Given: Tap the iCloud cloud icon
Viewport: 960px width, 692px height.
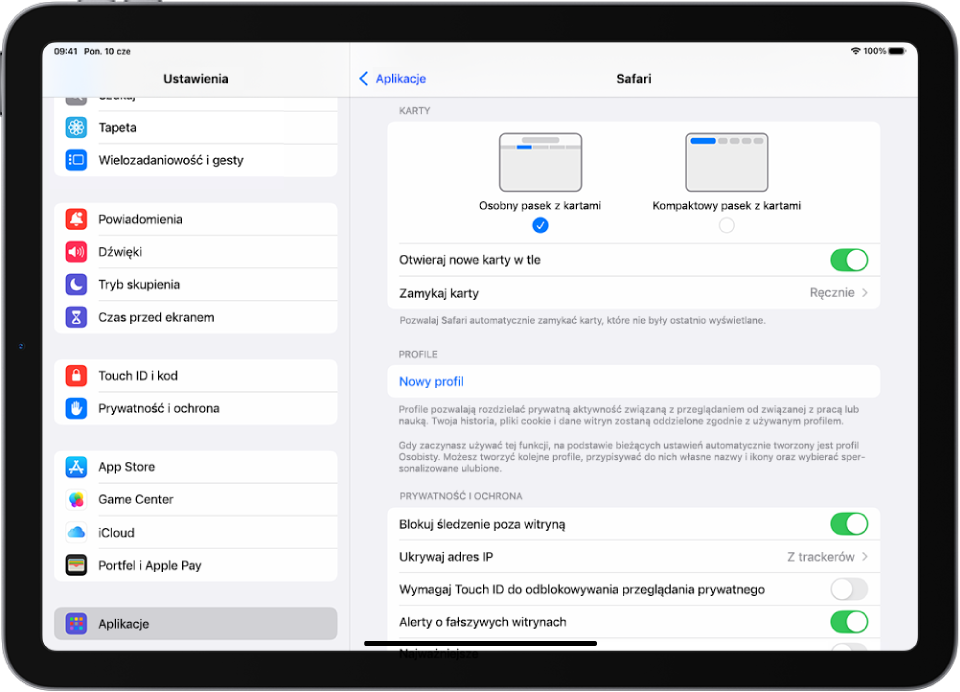Looking at the screenshot, I should (x=76, y=533).
